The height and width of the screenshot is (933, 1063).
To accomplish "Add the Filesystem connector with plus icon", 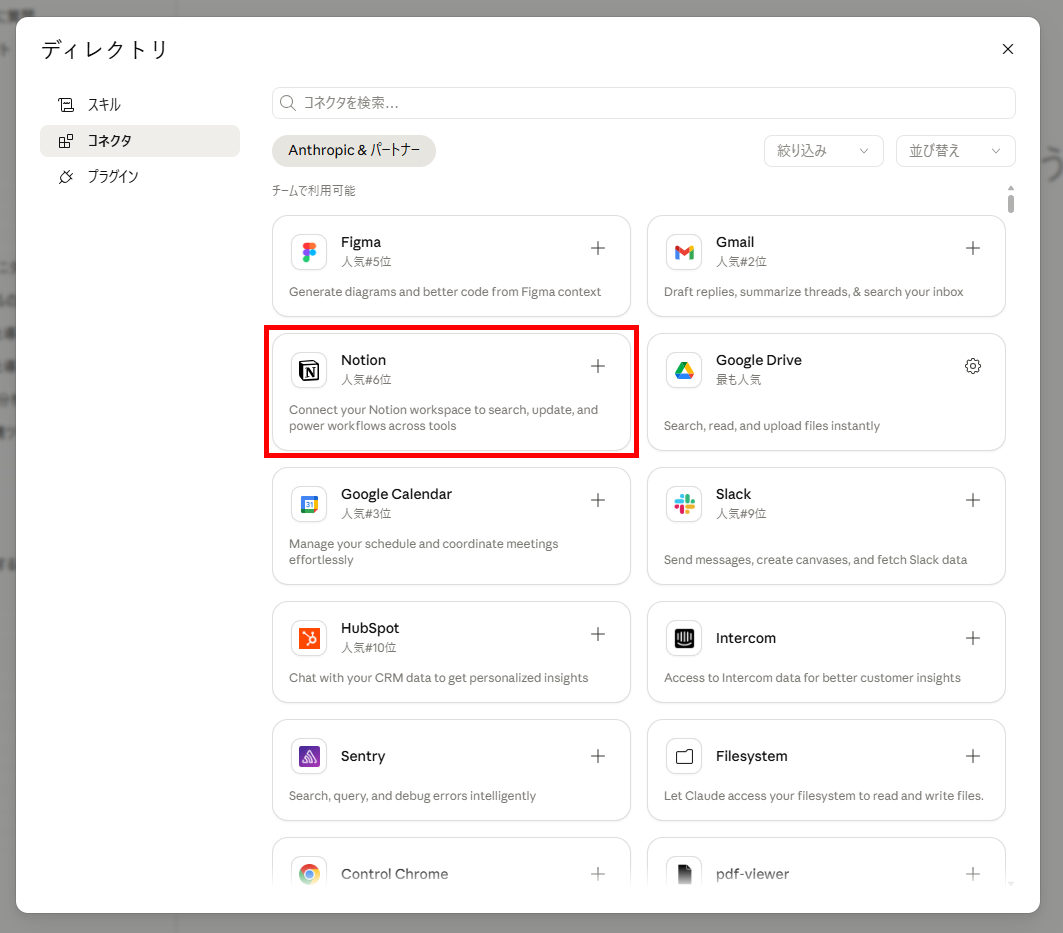I will (x=972, y=756).
